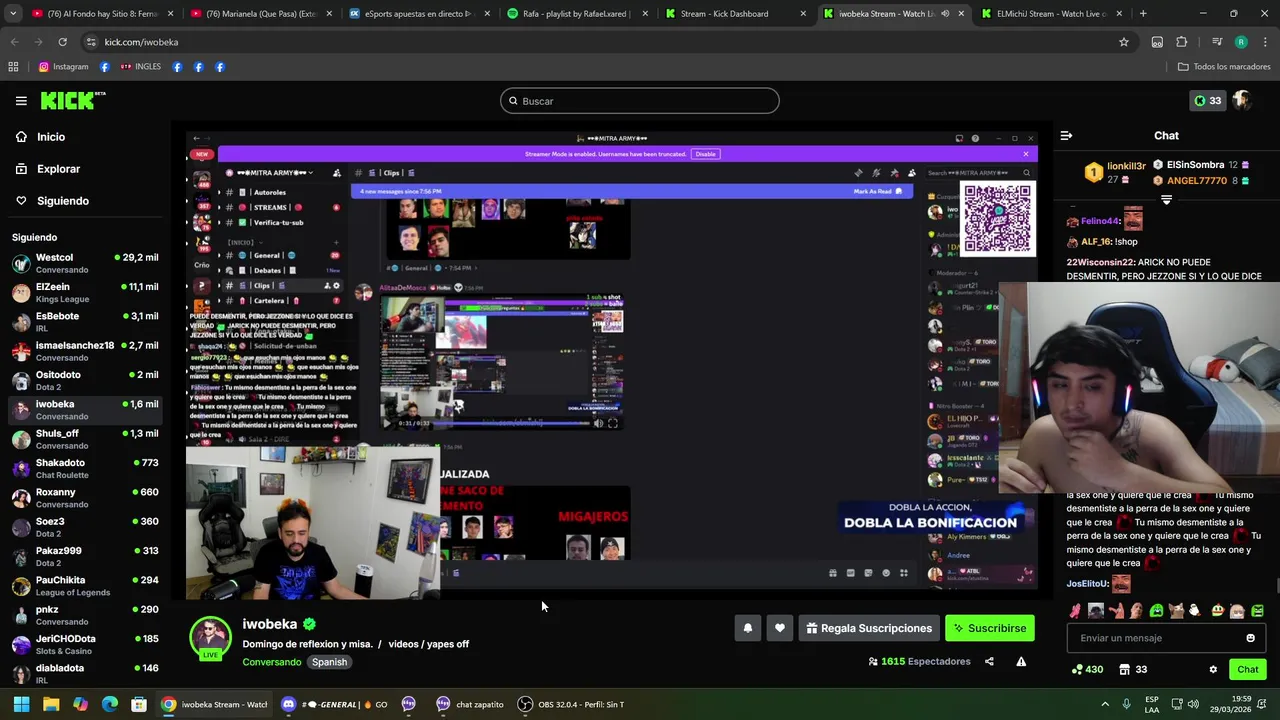Click the green Suscribirse button

990,628
